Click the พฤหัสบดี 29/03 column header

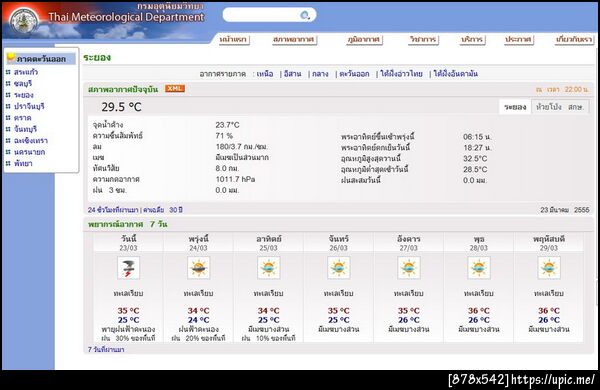pos(549,243)
